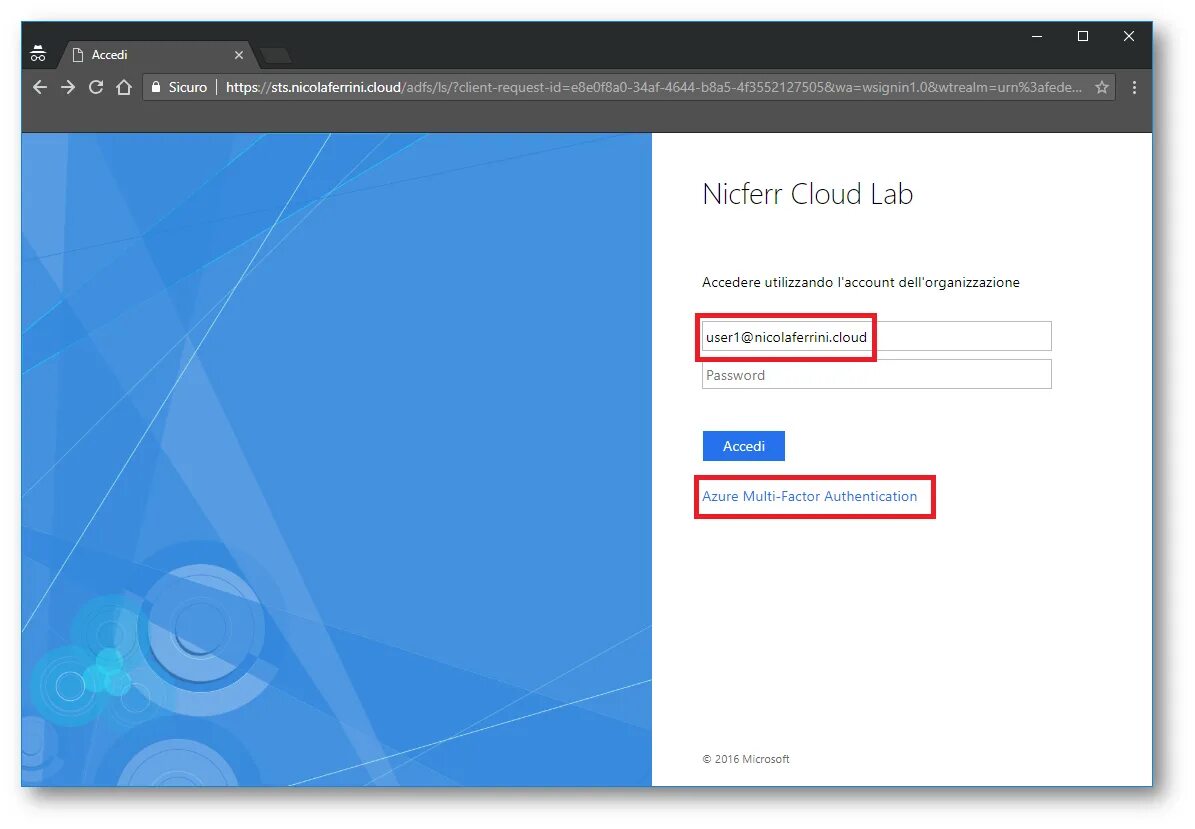Click the address bar URL
This screenshot has height=829, width=1195.
654,88
